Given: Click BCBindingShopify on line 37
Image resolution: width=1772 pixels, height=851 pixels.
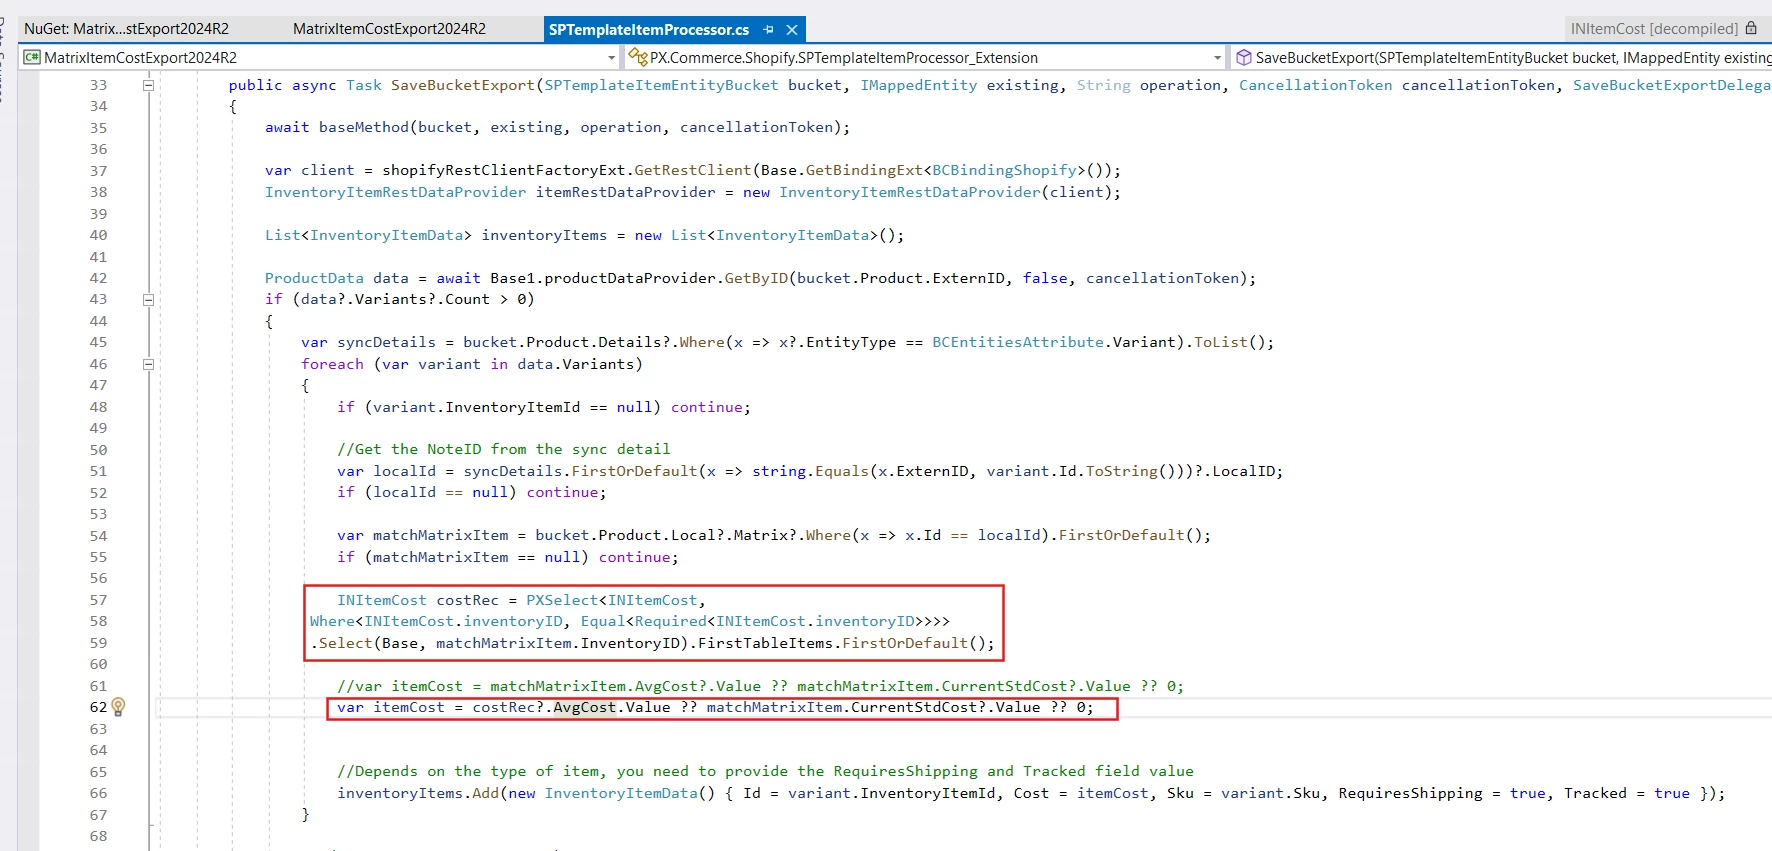Looking at the screenshot, I should pyautogui.click(x=1004, y=170).
